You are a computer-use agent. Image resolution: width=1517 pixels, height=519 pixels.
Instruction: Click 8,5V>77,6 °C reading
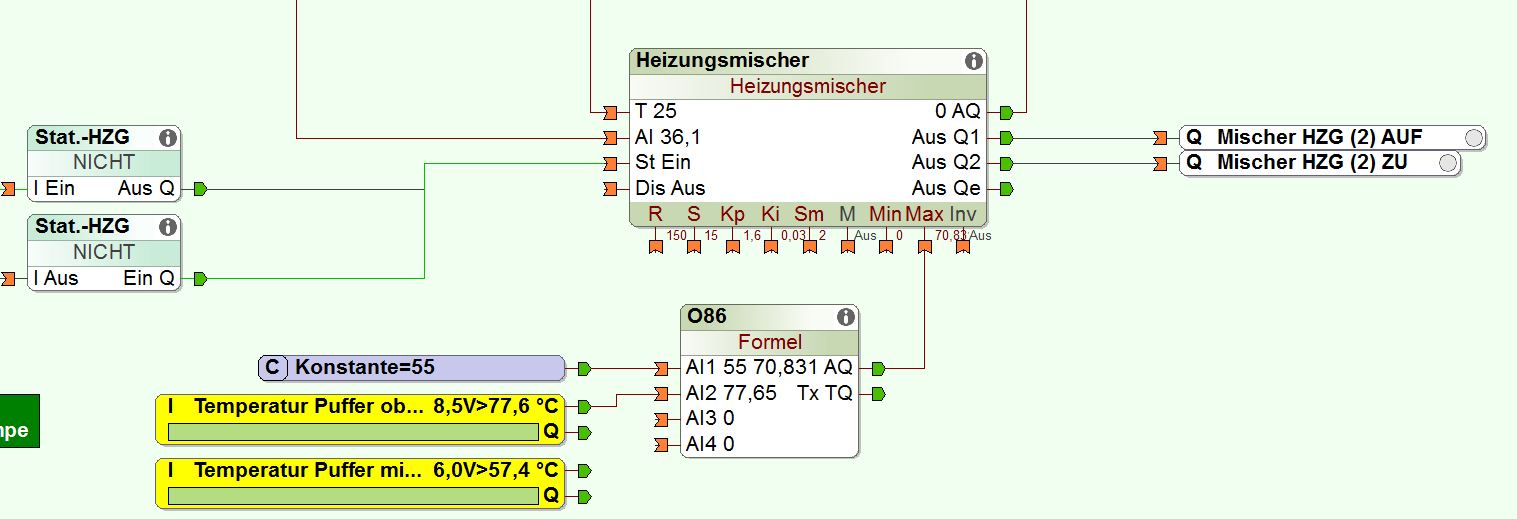495,407
